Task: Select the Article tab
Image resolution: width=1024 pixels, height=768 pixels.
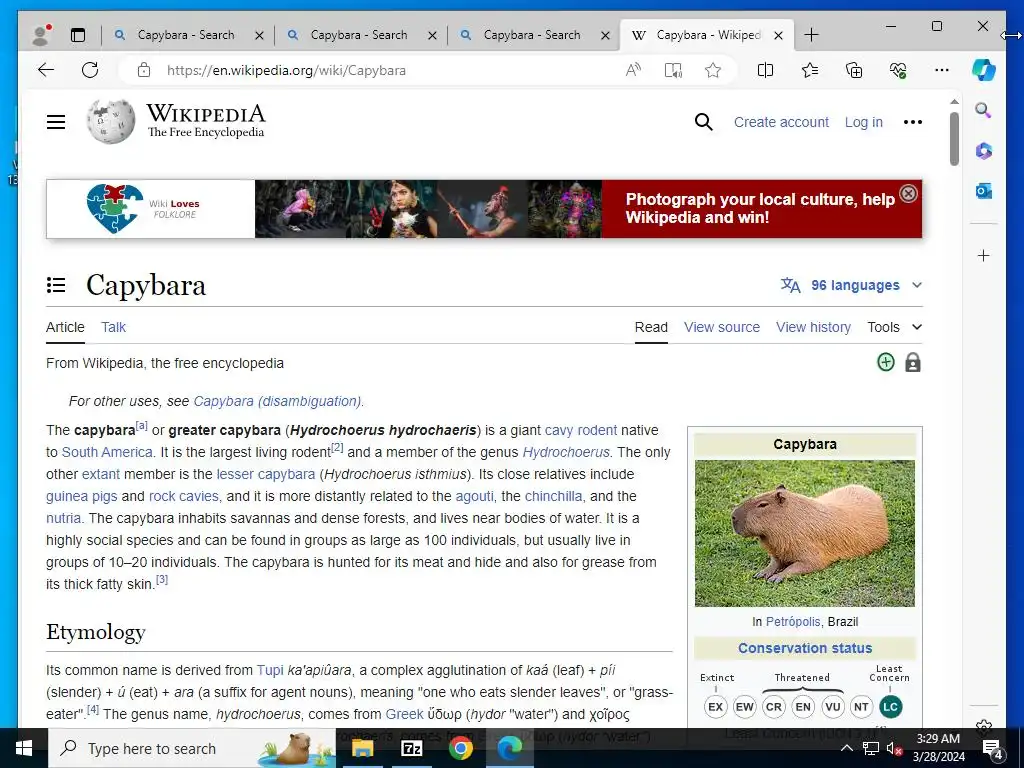Action: pyautogui.click(x=65, y=327)
